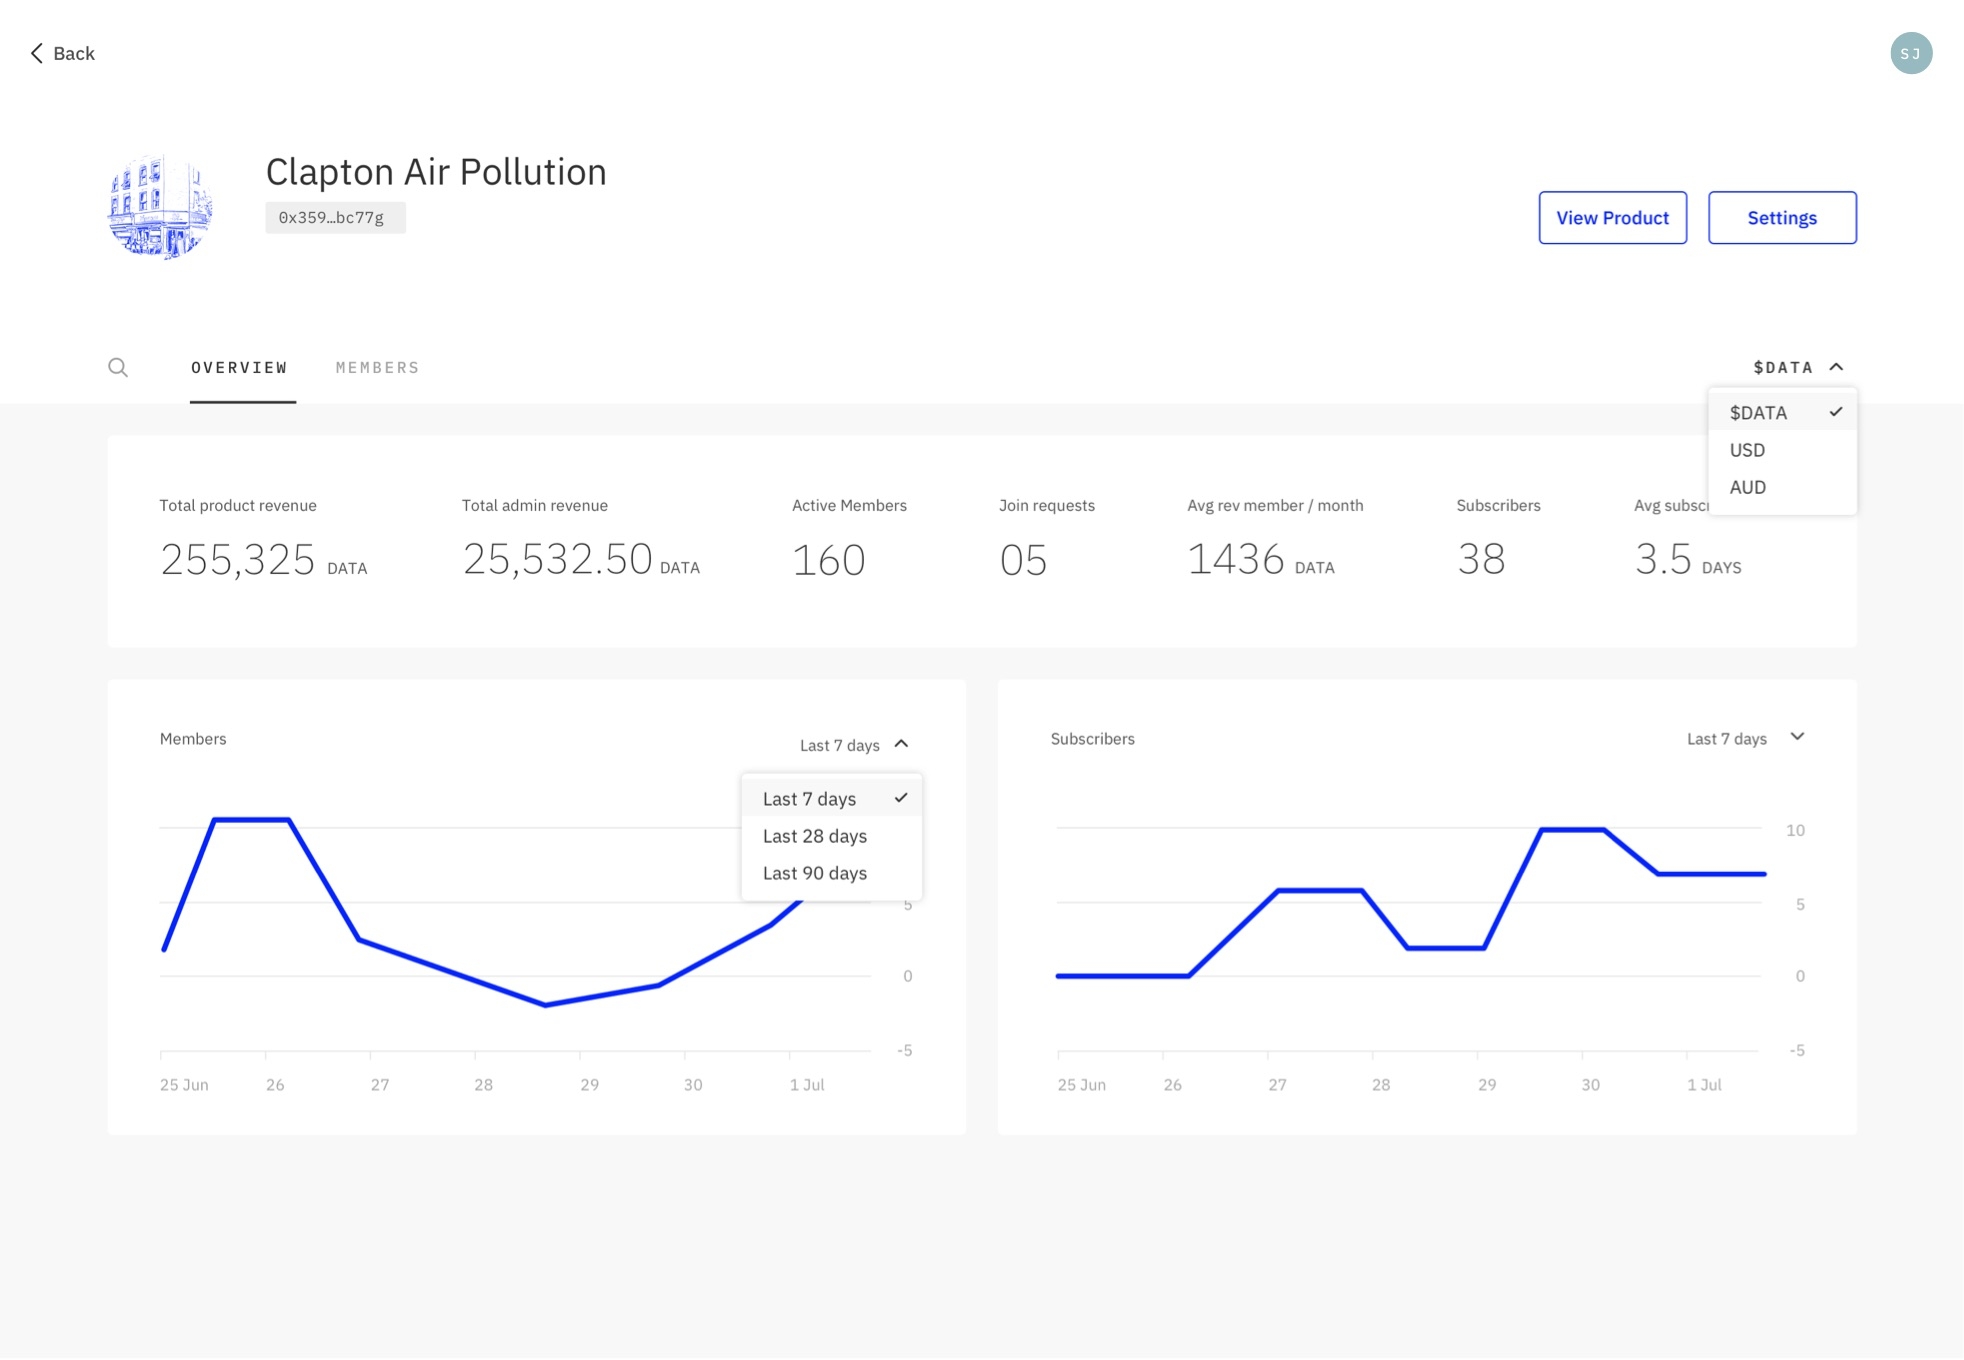
Task: Select the Overview tab
Action: coord(240,367)
